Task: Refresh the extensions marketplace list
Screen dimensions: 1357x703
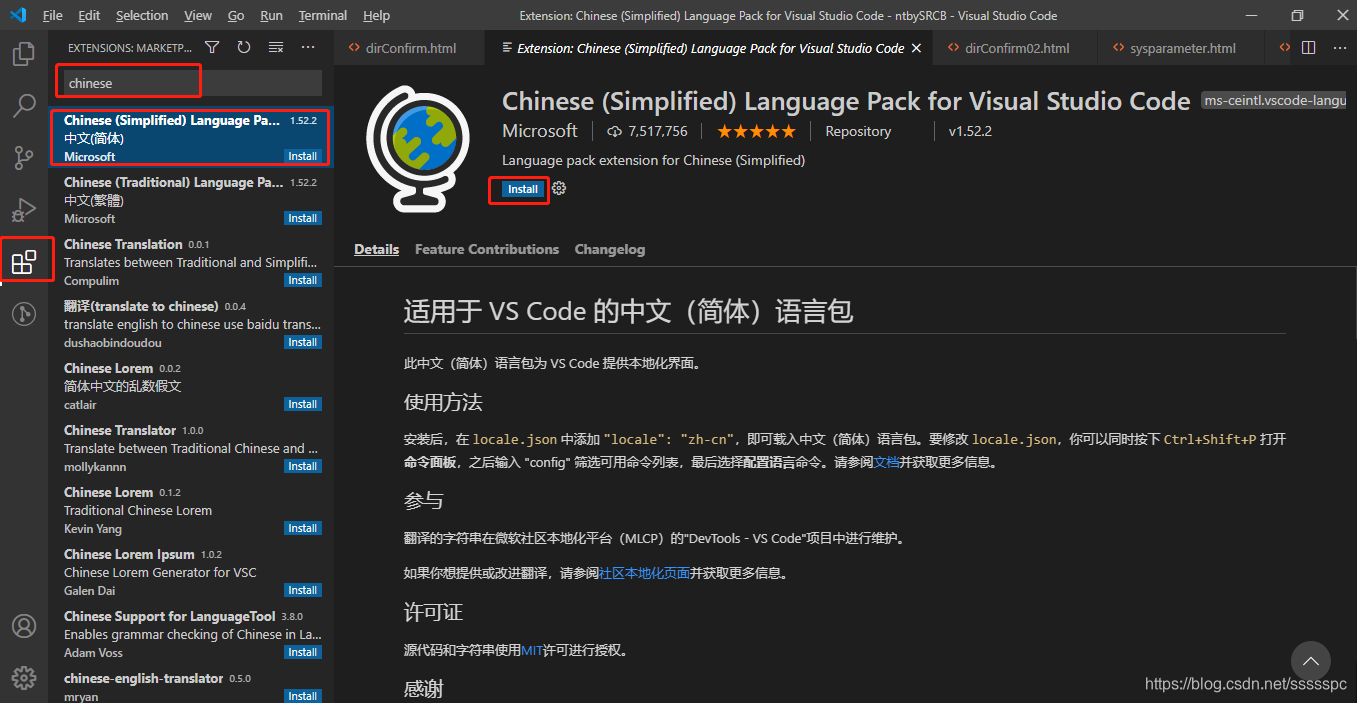Action: (244, 47)
